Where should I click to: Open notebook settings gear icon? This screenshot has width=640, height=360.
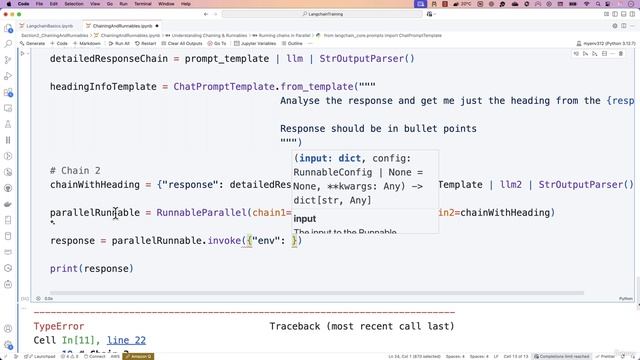[615, 26]
